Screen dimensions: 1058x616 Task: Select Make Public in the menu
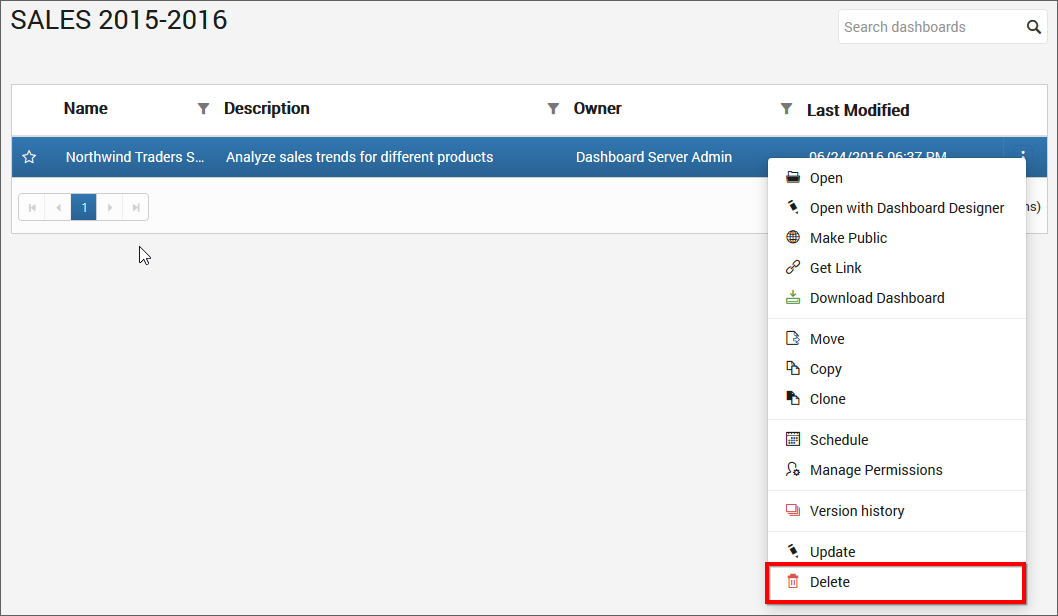[897, 238]
